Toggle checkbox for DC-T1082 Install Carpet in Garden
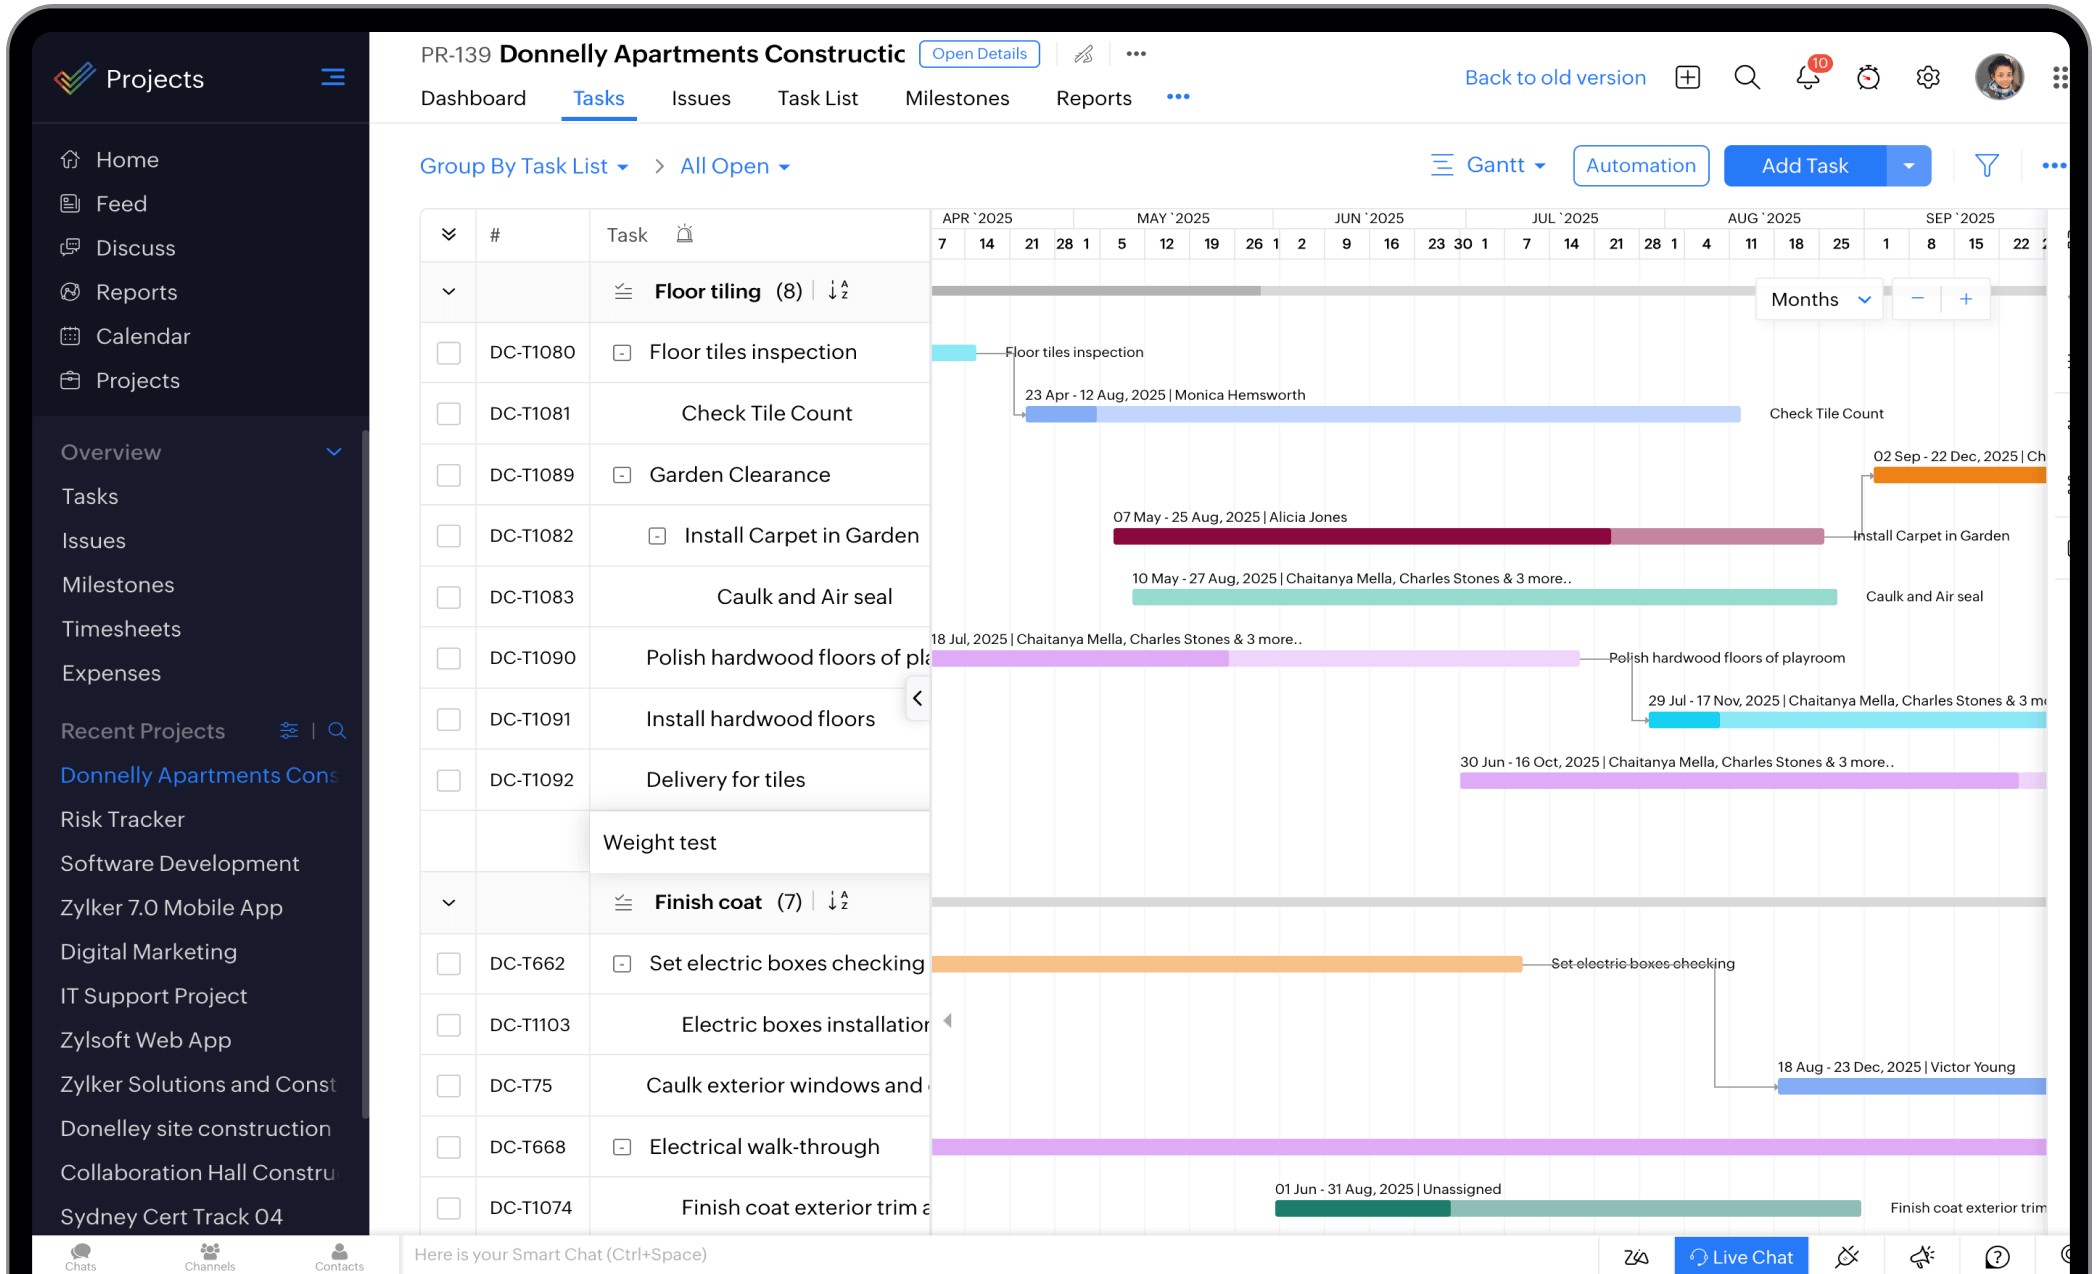 click(x=448, y=536)
